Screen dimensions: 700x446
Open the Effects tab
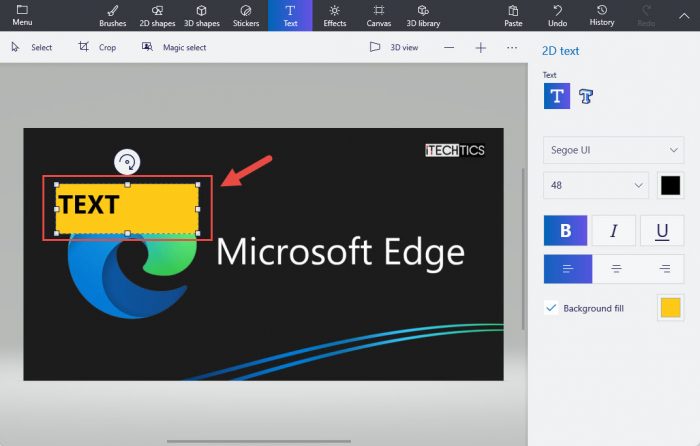tap(334, 16)
